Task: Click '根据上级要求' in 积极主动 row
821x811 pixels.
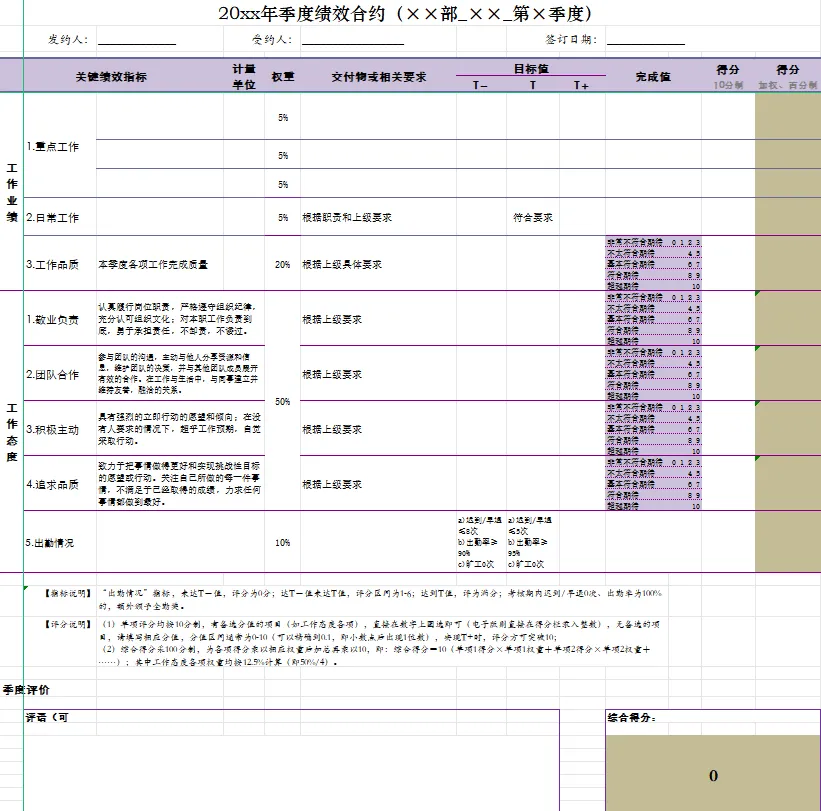Action: click(379, 429)
